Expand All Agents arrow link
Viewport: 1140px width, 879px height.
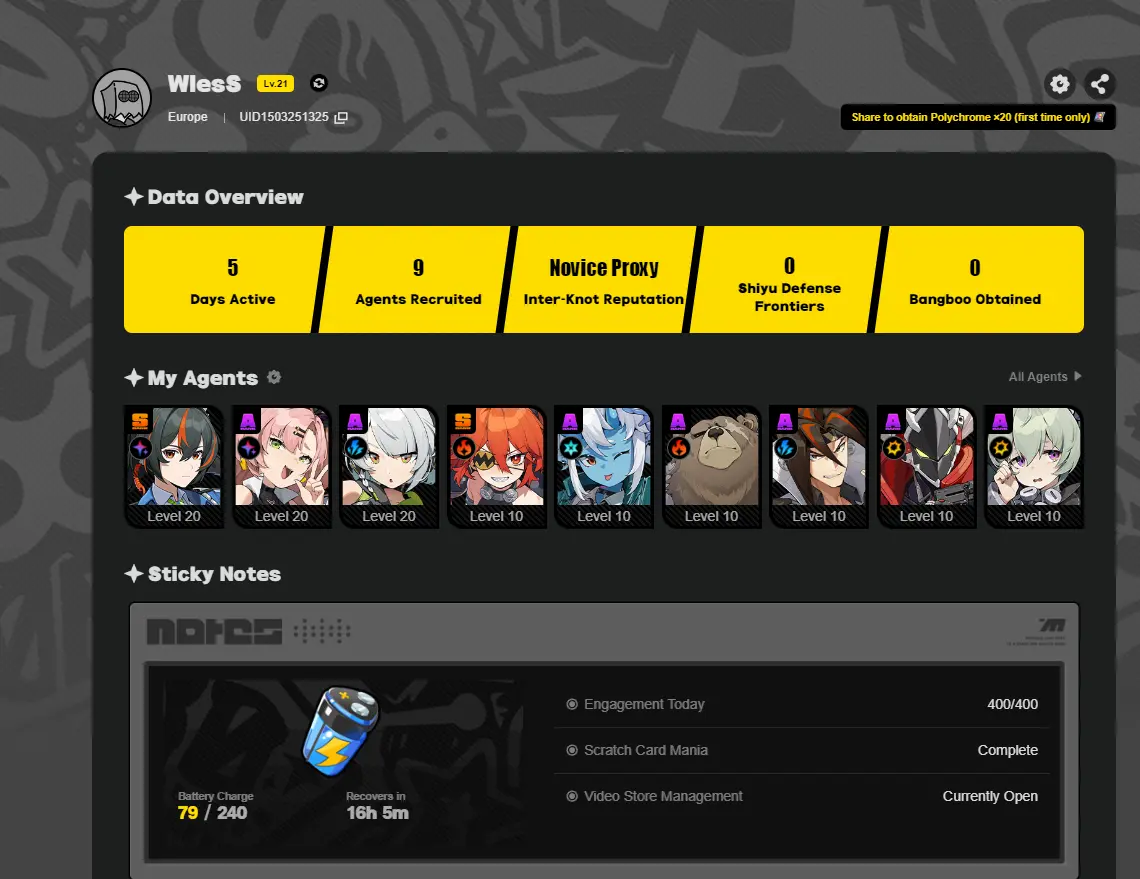[1045, 377]
